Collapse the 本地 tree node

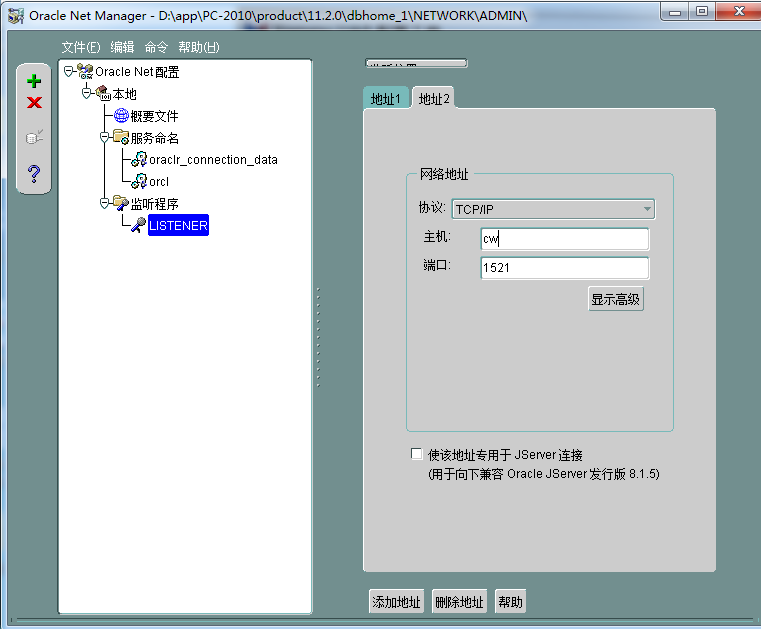point(86,93)
